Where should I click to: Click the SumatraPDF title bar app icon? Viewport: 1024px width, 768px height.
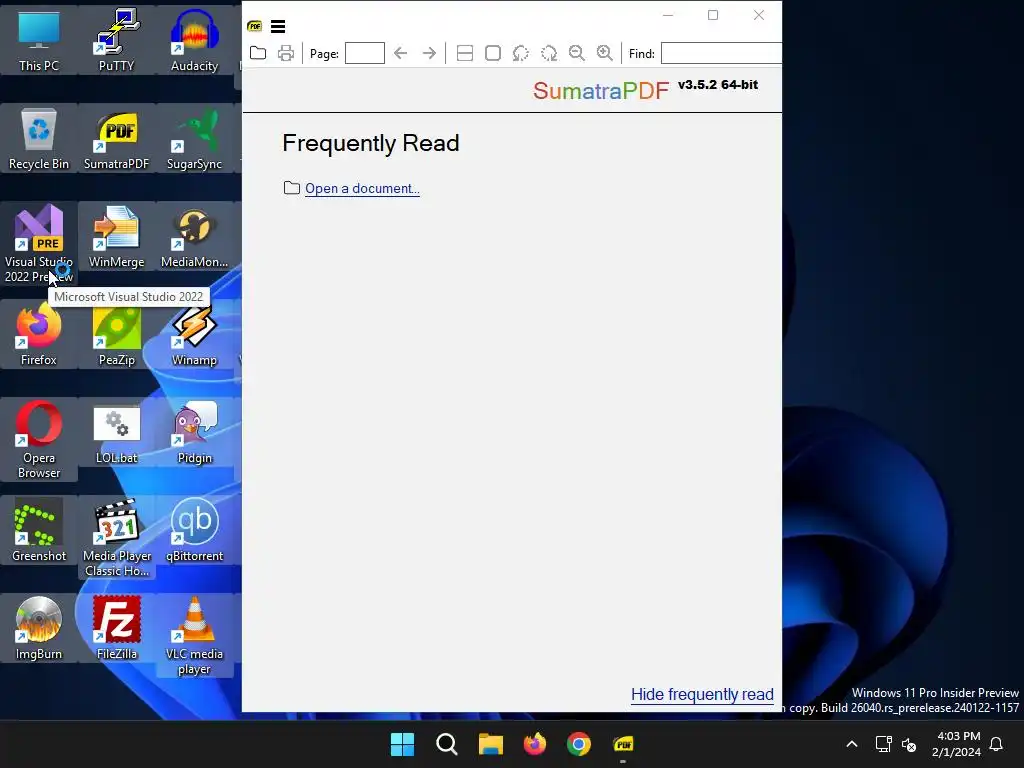pyautogui.click(x=255, y=26)
